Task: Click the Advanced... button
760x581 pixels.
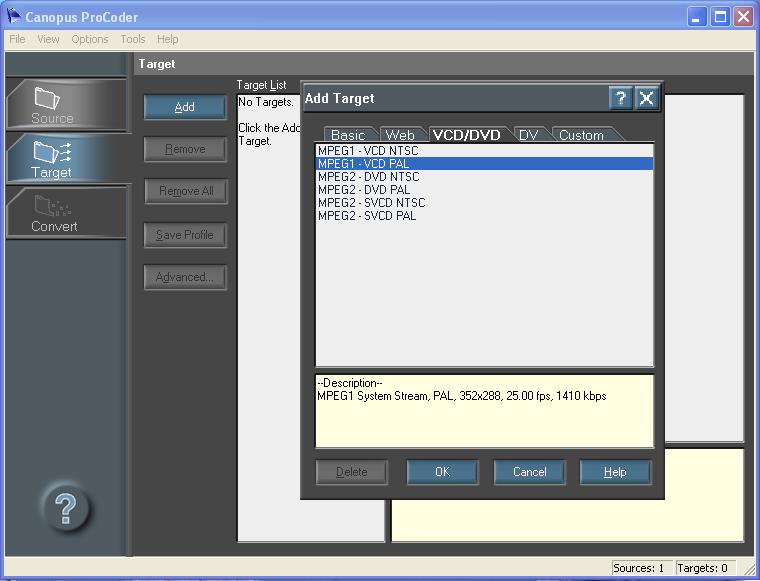Action: click(185, 277)
